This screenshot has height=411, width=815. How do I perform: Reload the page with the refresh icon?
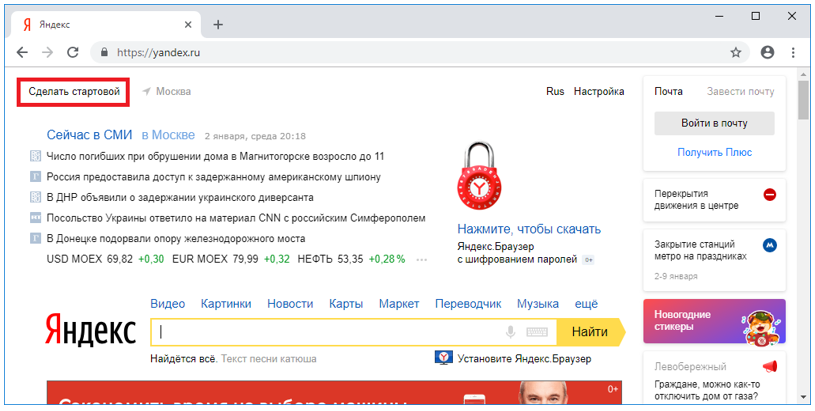click(73, 52)
